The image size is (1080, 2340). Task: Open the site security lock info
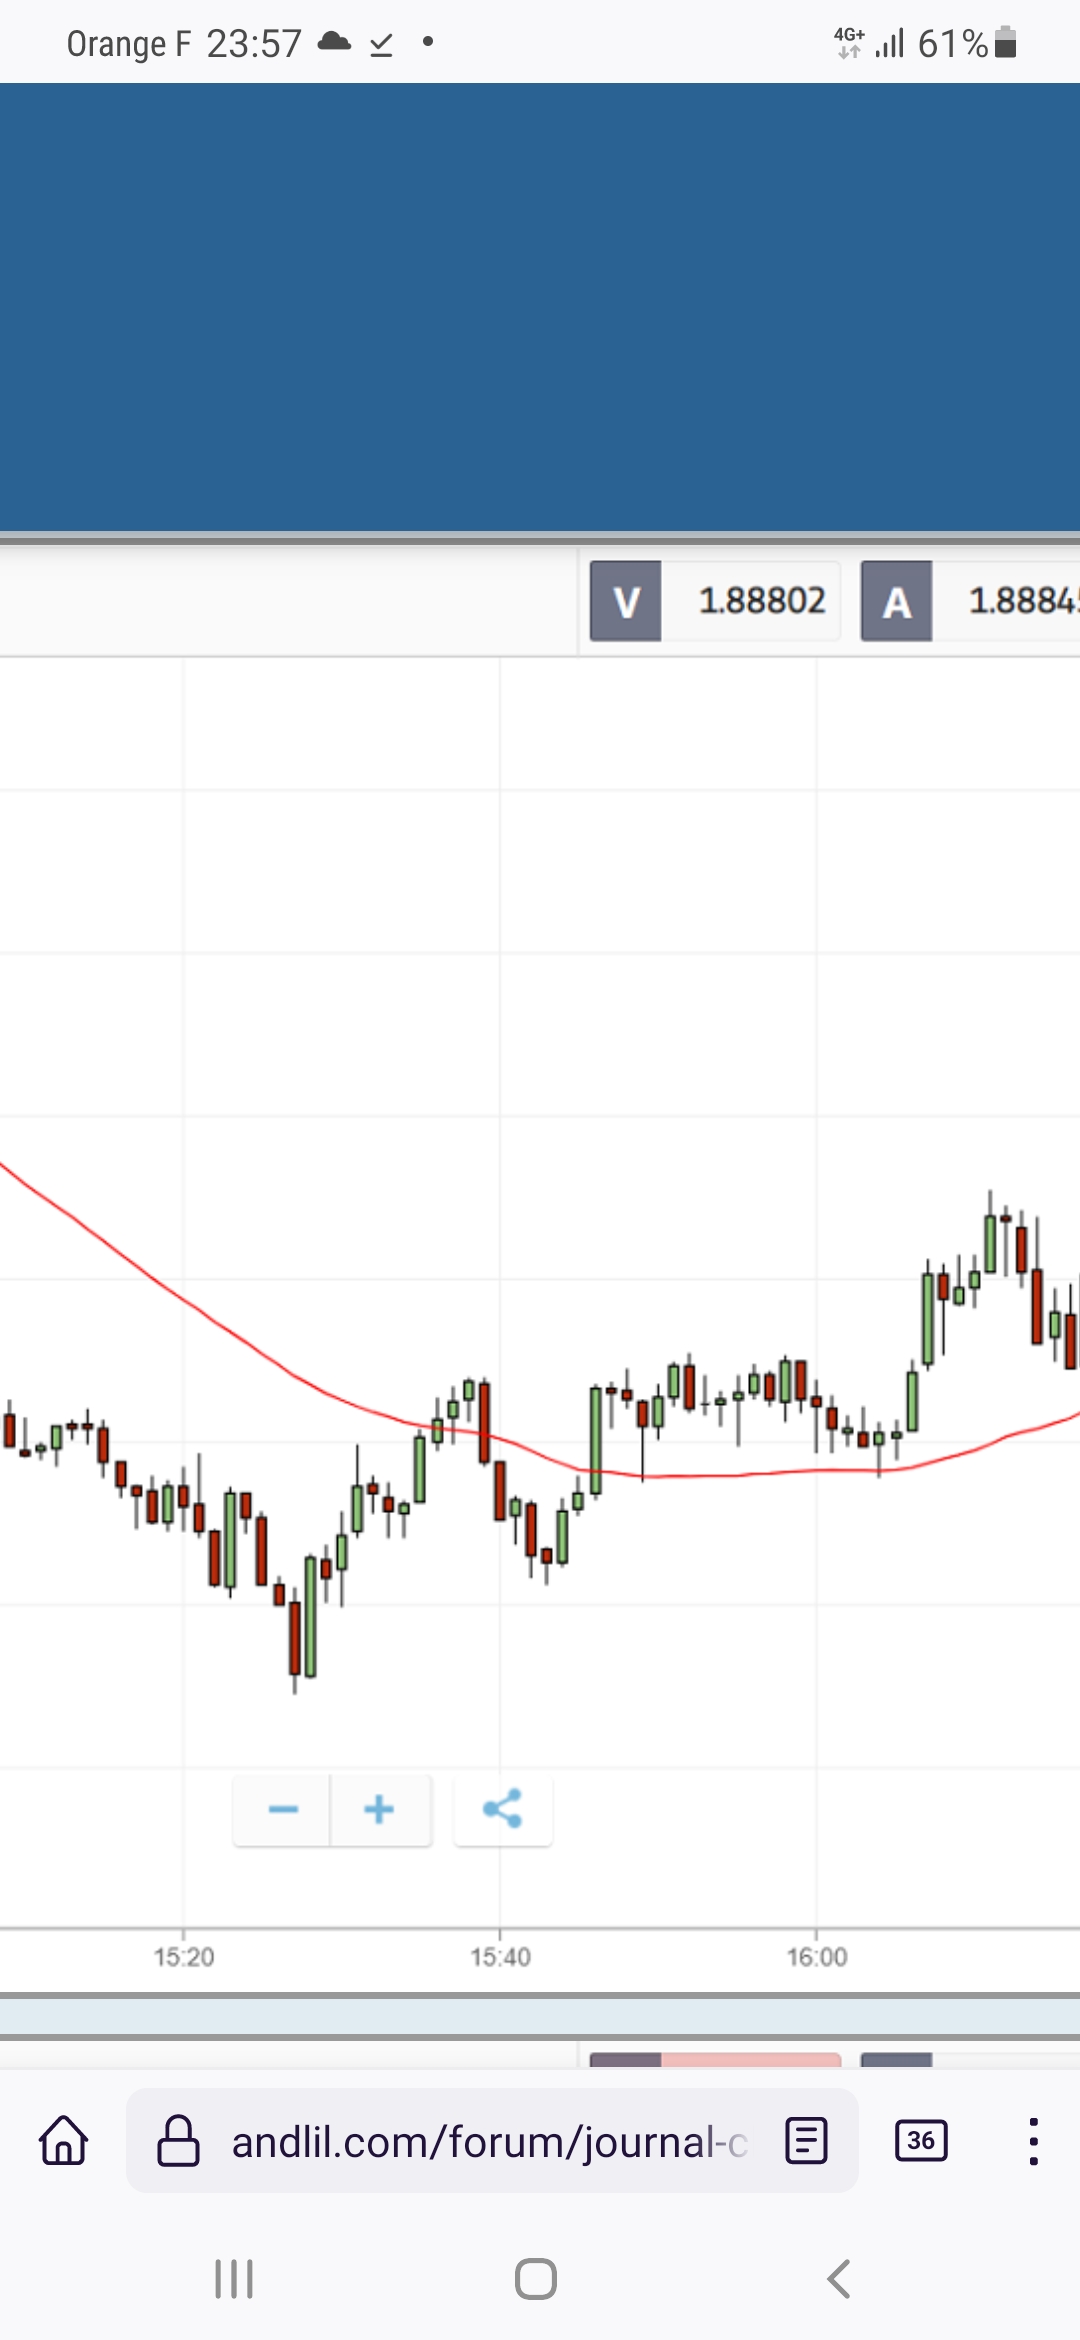point(179,2141)
